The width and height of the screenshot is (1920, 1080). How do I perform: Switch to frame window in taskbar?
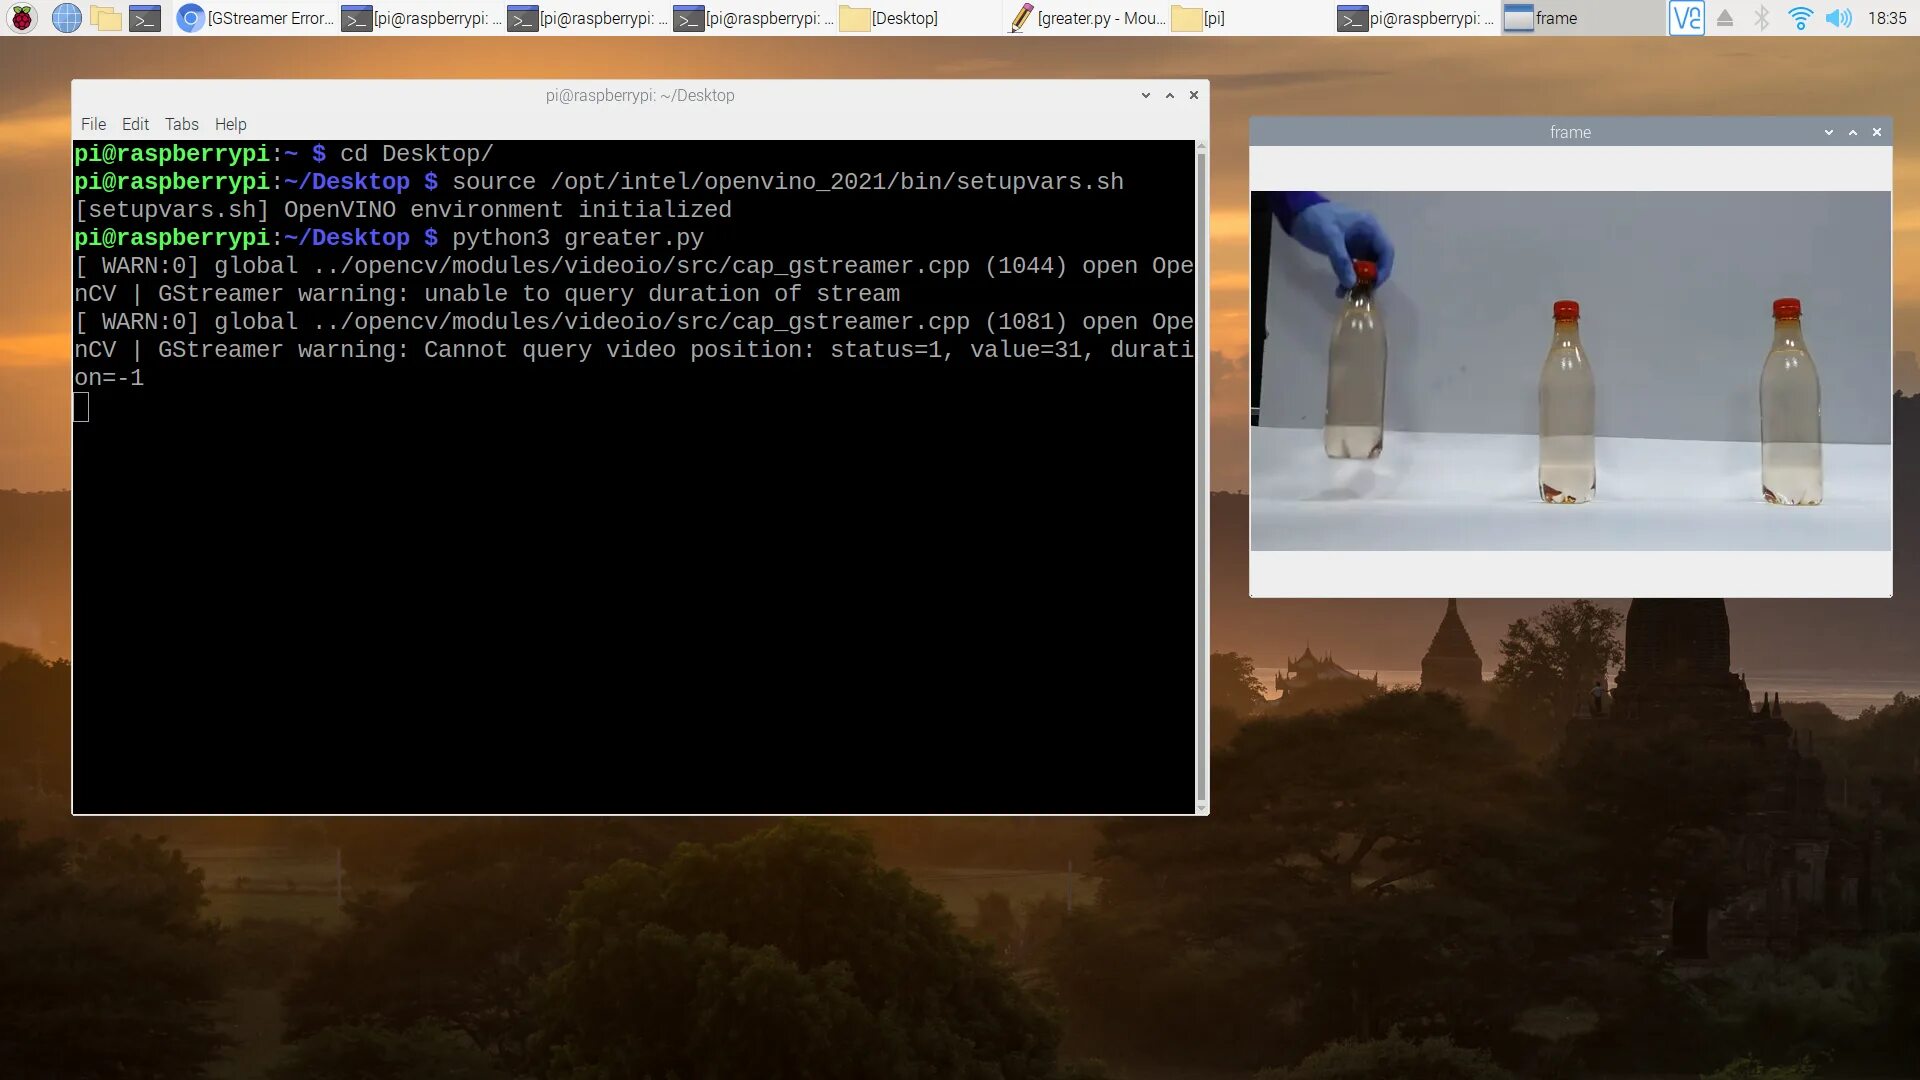[x=1543, y=18]
